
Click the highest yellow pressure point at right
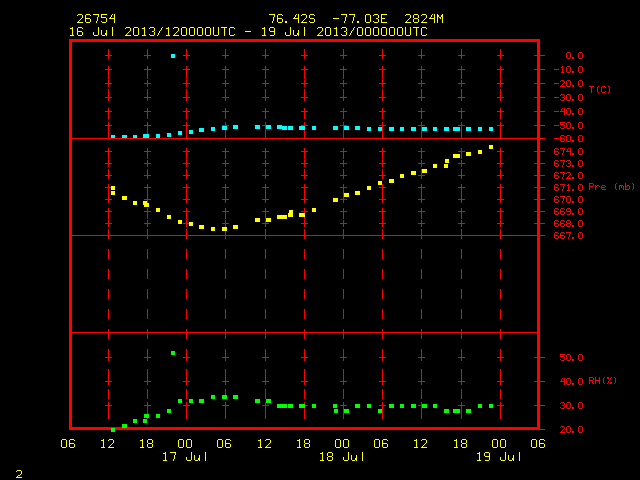(491, 147)
